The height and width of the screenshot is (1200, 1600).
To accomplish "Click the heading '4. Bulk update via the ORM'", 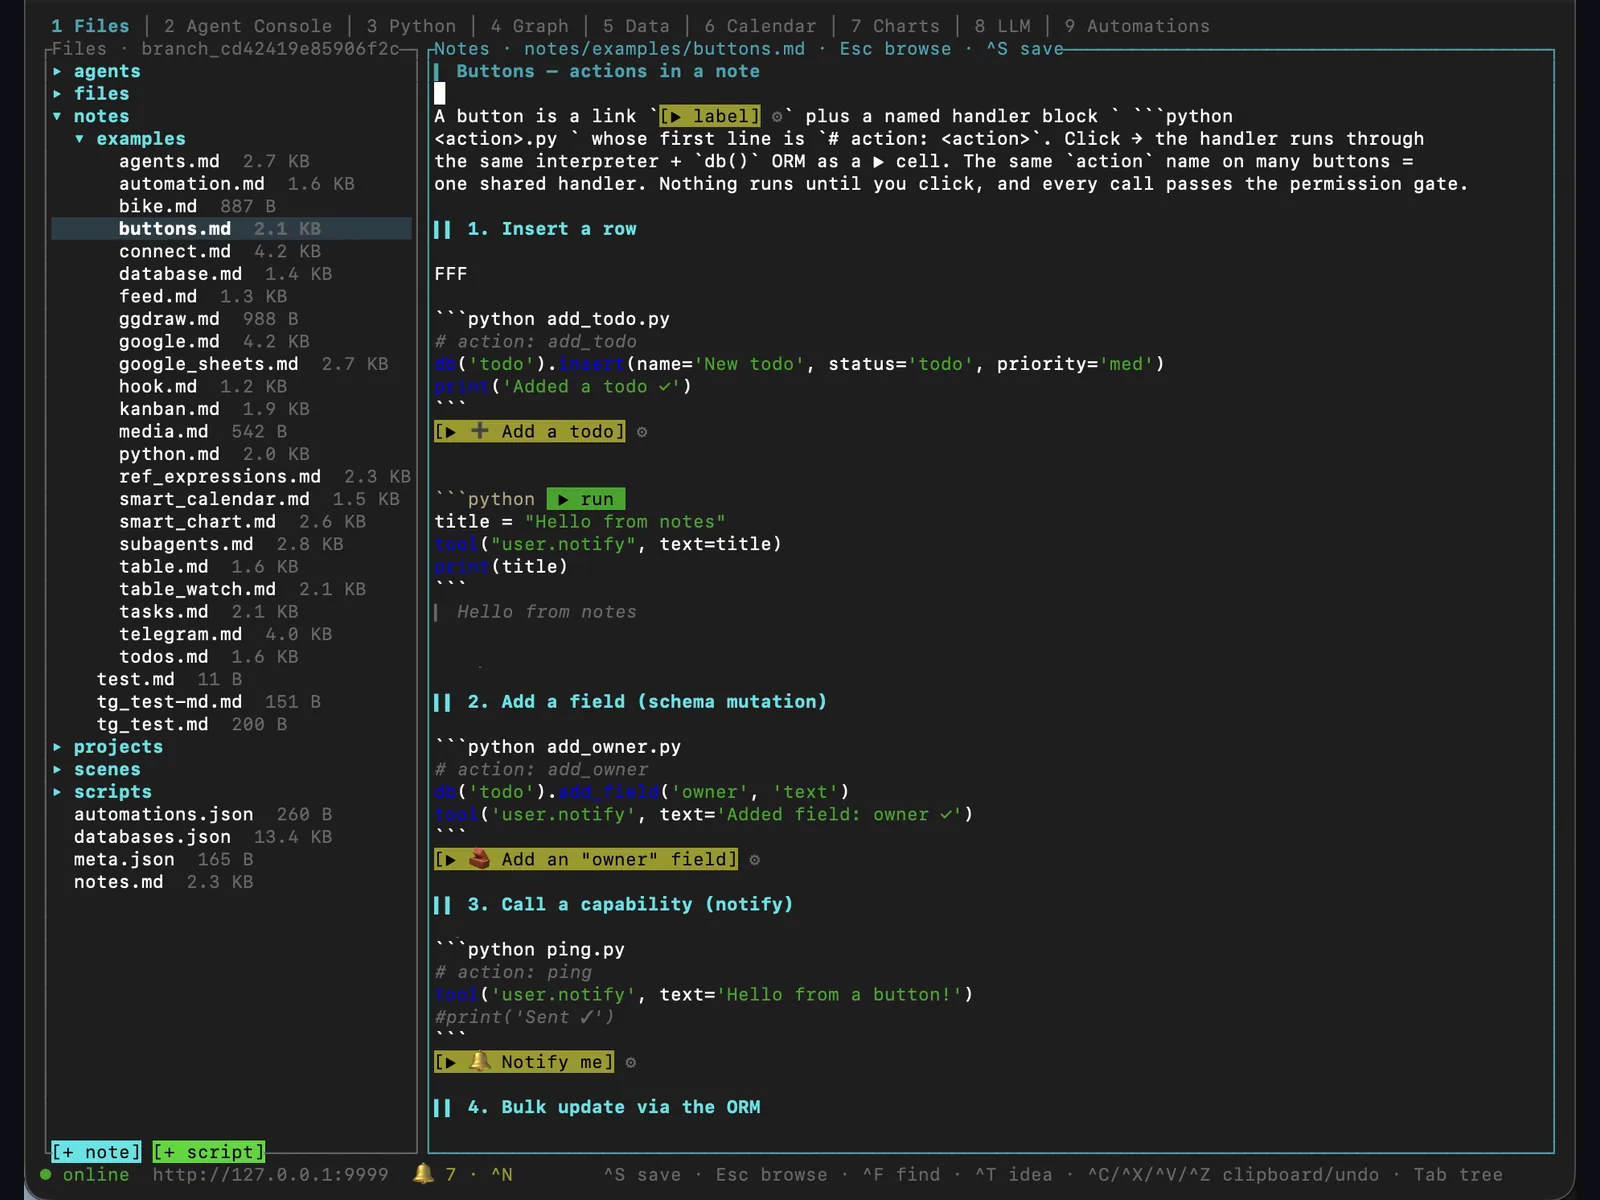I will (614, 1107).
